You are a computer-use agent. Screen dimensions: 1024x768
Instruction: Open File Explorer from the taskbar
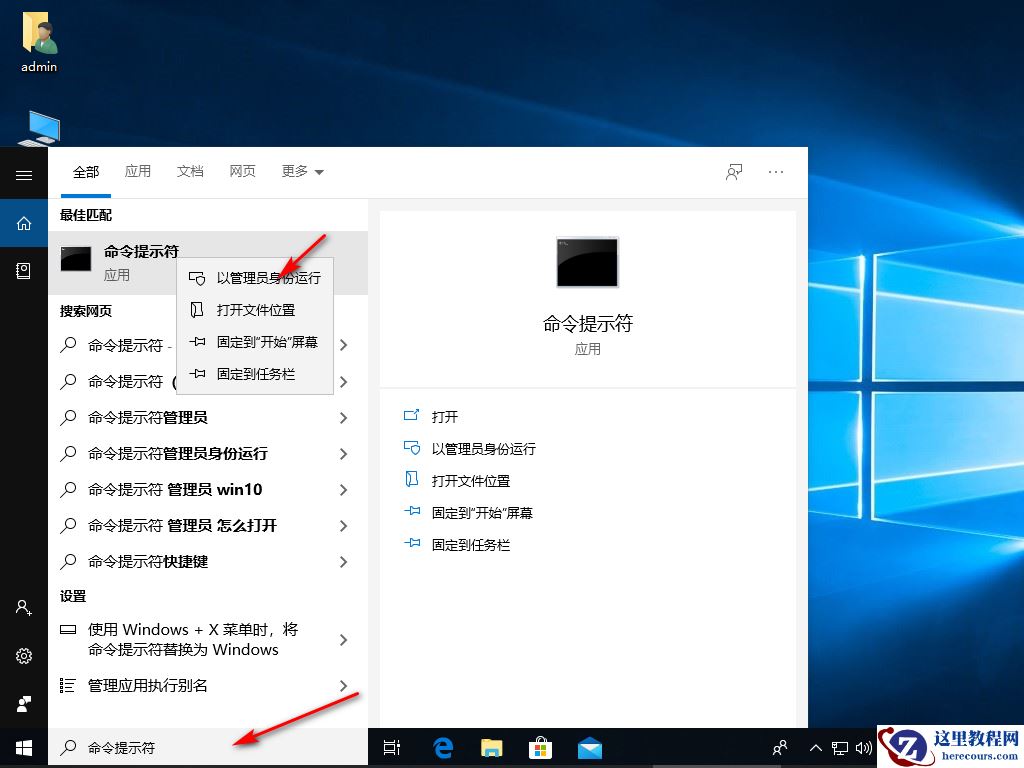coord(491,747)
